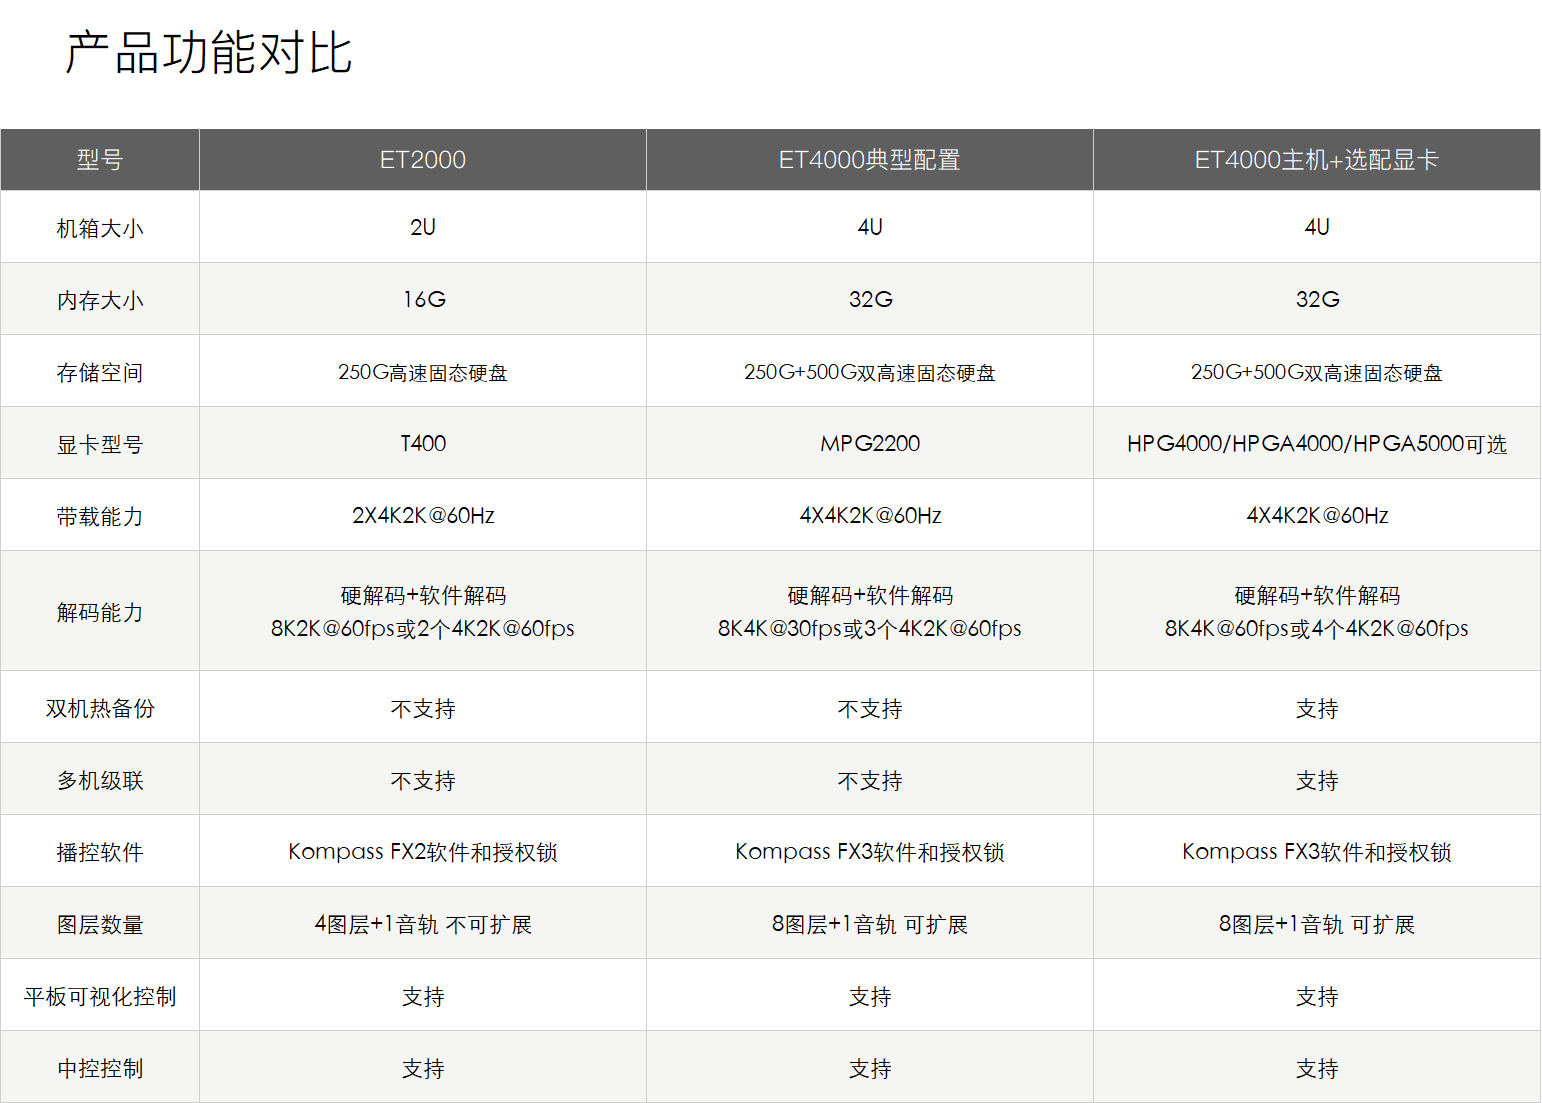Viewport: 1542px width, 1103px height.
Task: Click the T400 graphics card cell
Action: [423, 443]
